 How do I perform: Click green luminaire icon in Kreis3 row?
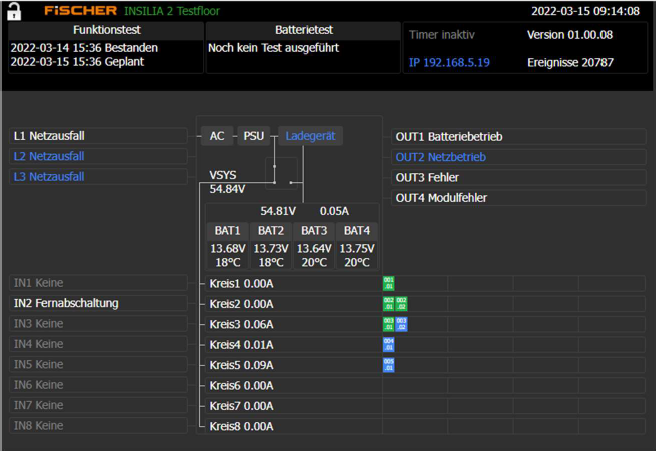(388, 324)
